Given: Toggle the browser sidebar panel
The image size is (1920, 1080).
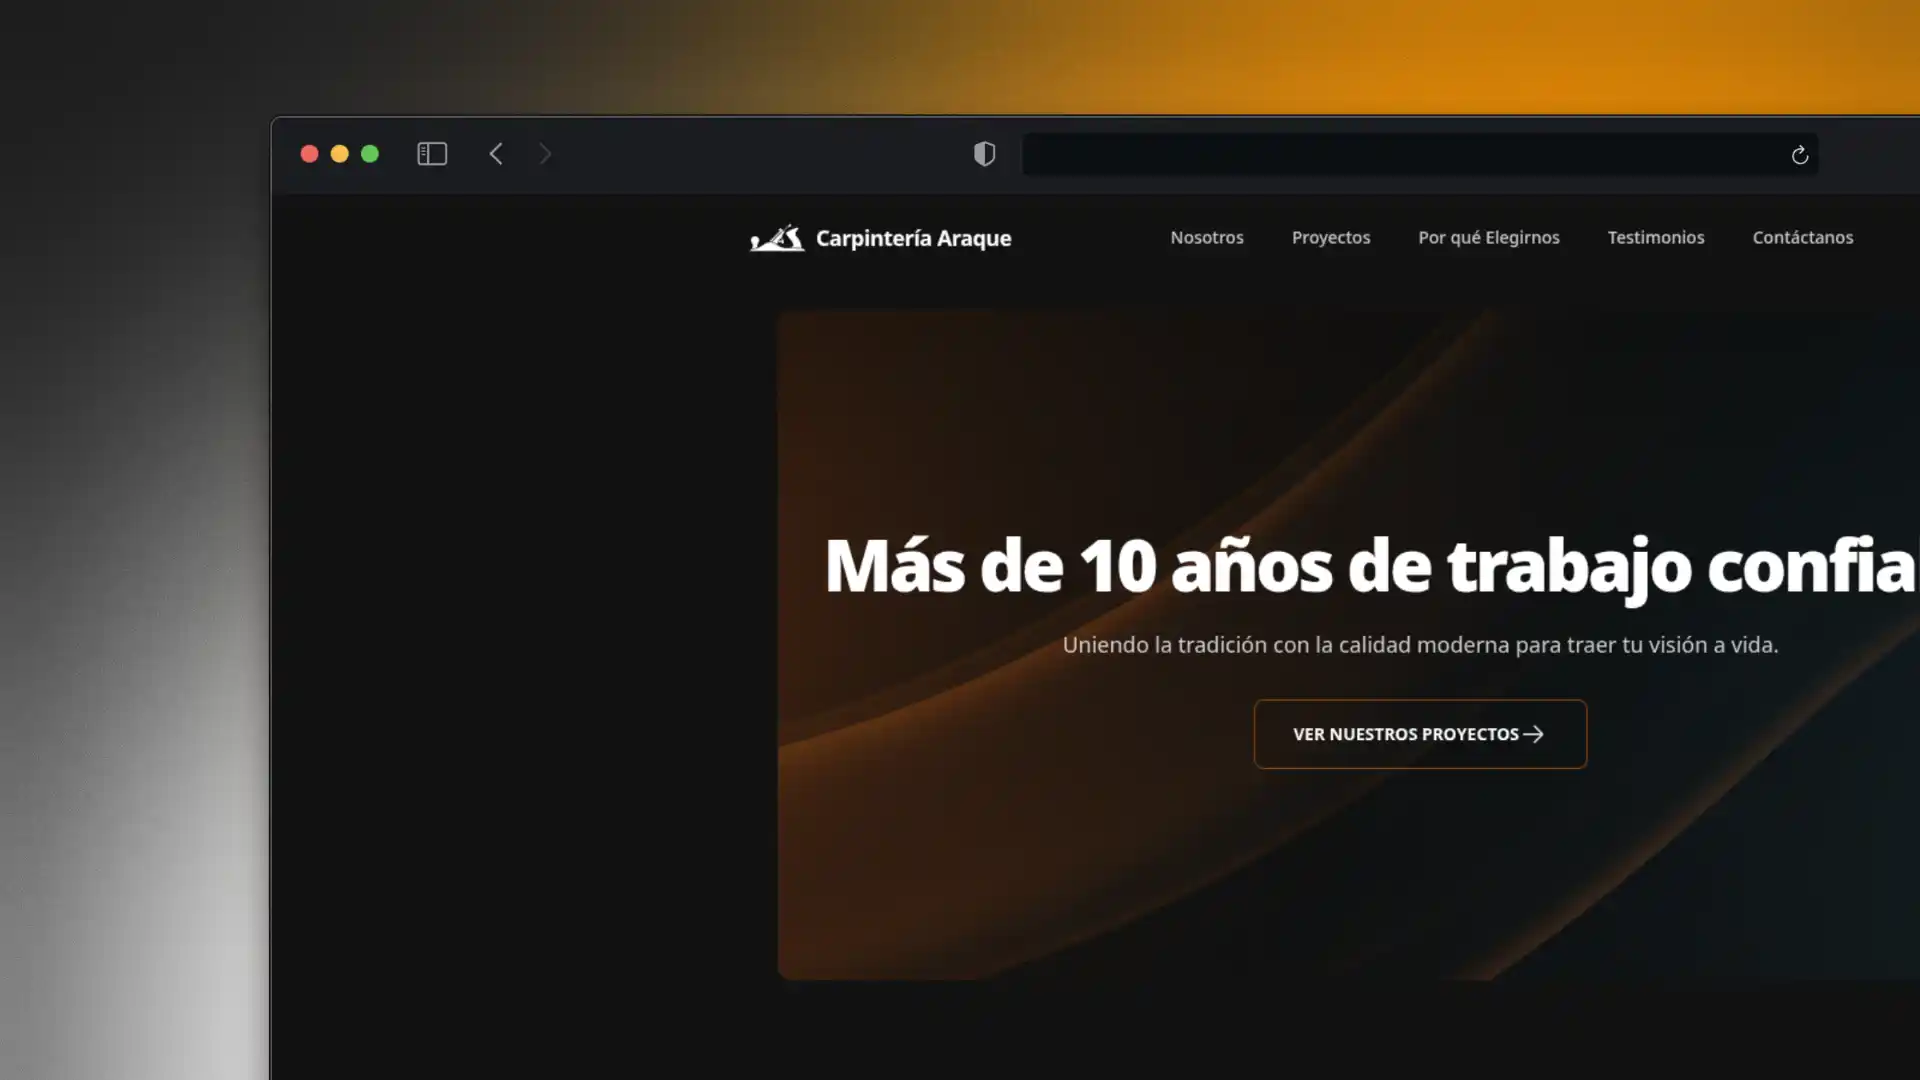Looking at the screenshot, I should coord(432,154).
